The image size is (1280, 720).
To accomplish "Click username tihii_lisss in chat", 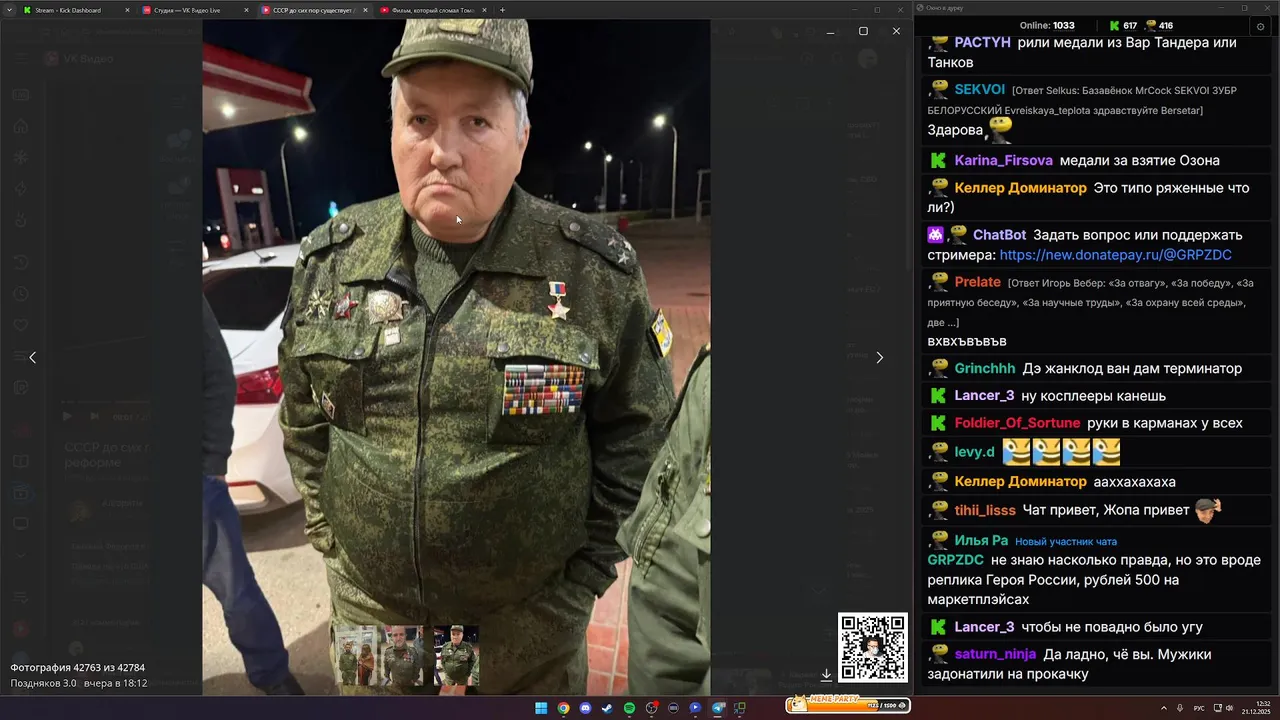I will (984, 510).
